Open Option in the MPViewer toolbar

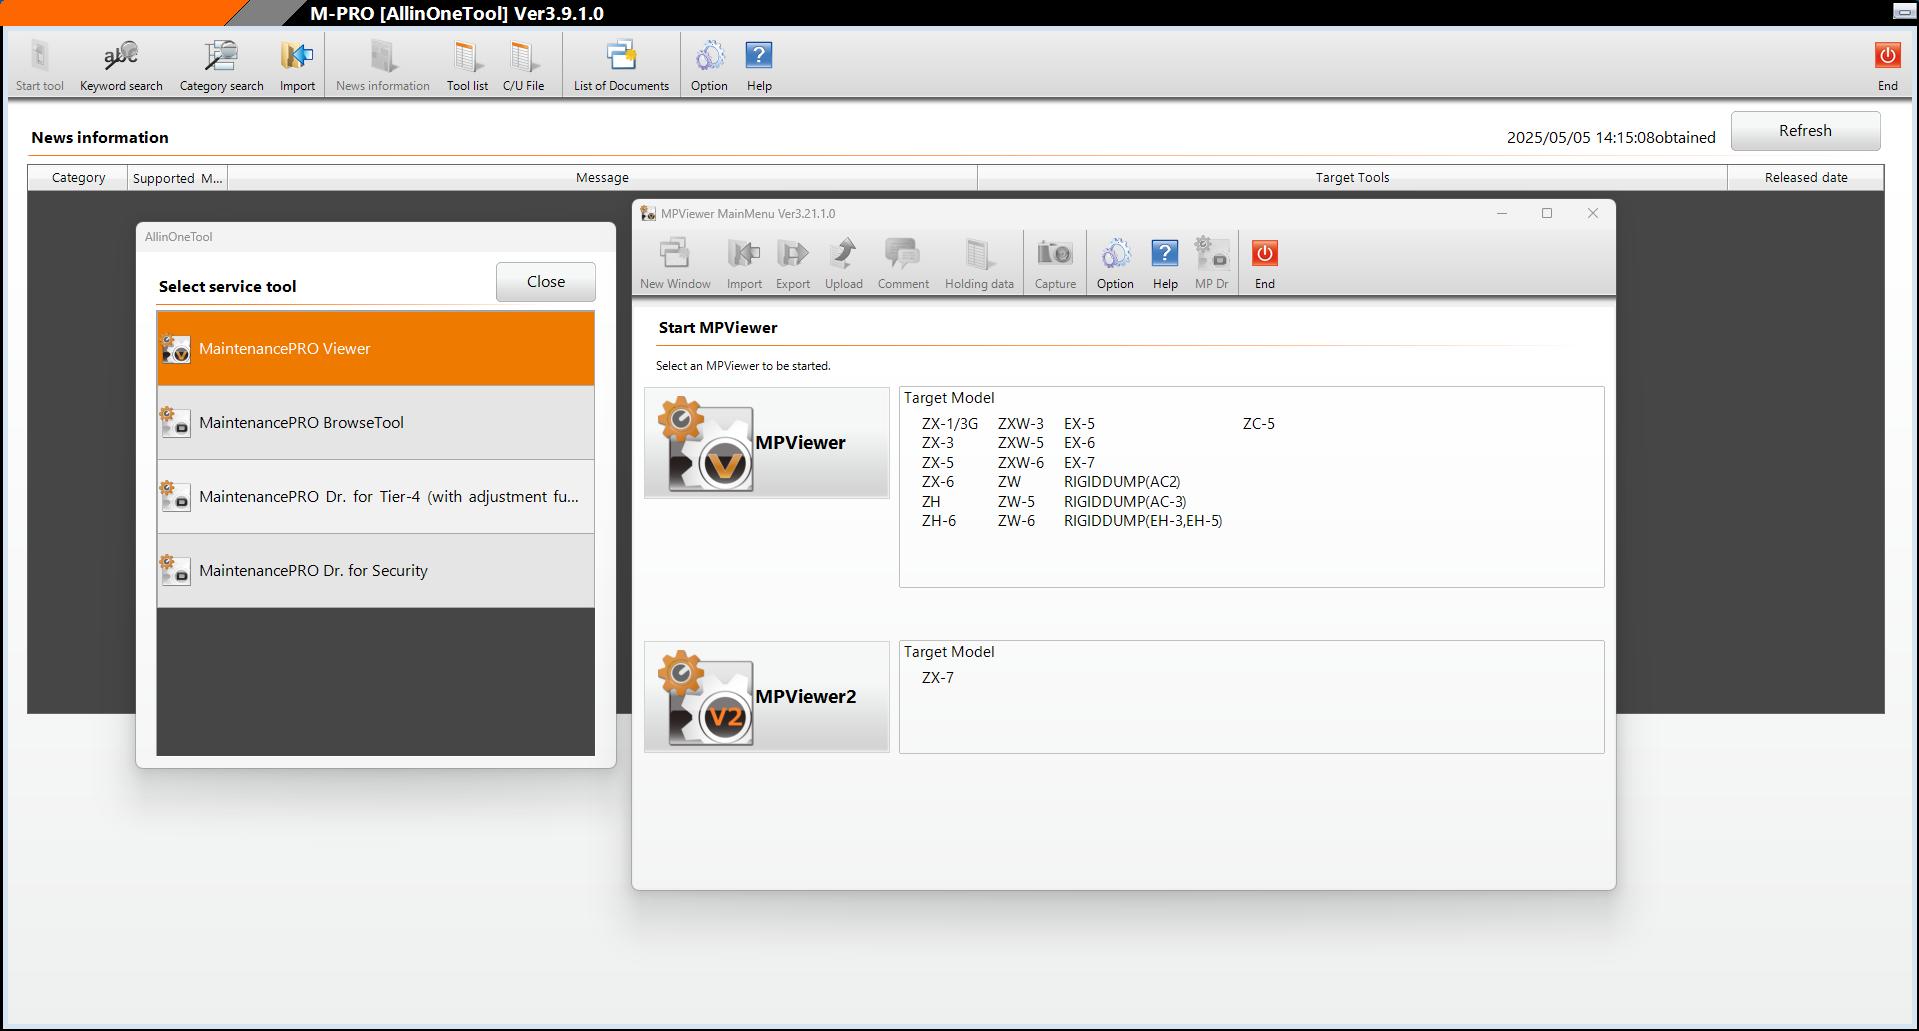click(x=1115, y=264)
